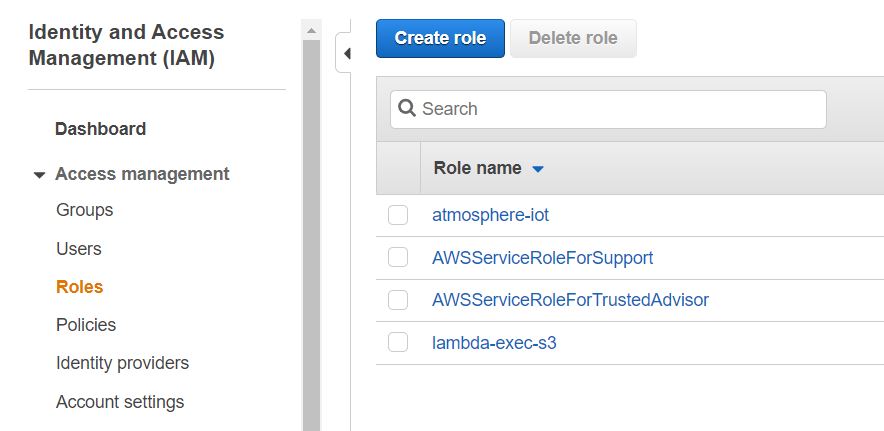Check the AWSServiceRoleForSupport checkbox
Image resolution: width=884 pixels, height=431 pixels.
(398, 258)
